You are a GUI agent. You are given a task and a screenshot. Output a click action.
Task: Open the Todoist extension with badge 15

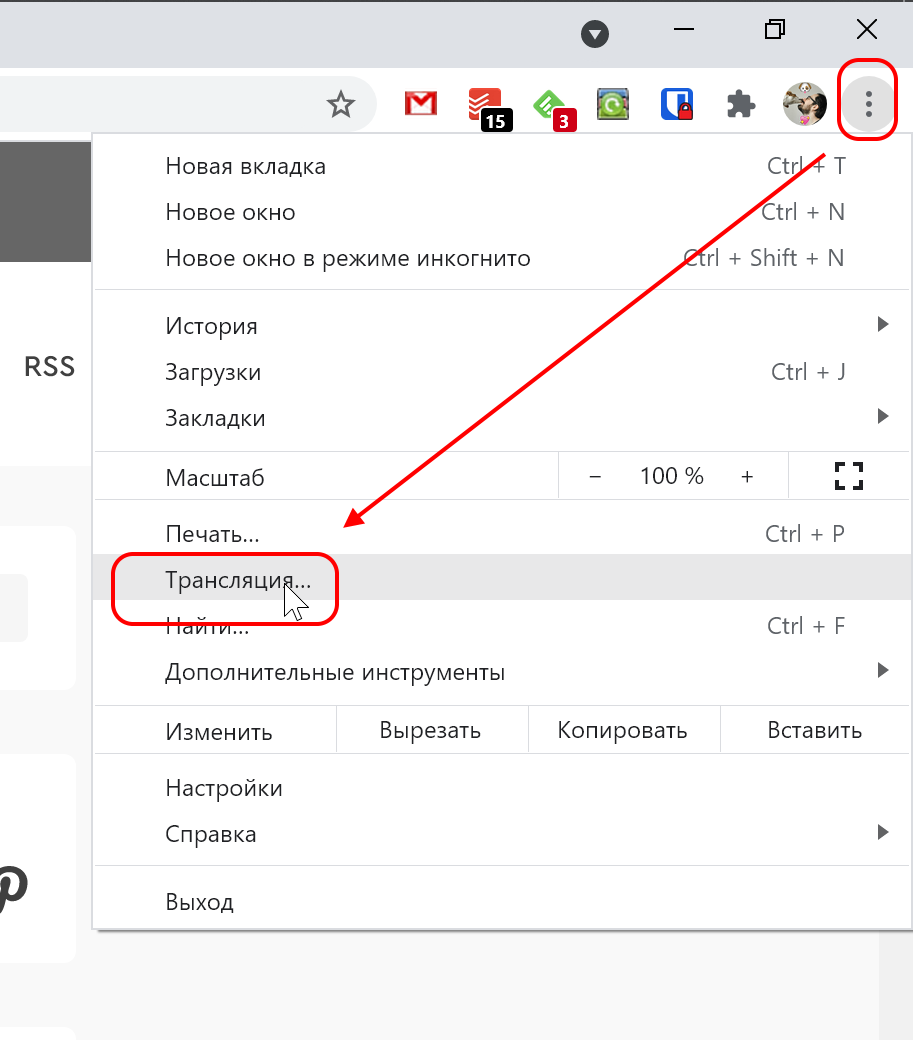click(x=487, y=106)
